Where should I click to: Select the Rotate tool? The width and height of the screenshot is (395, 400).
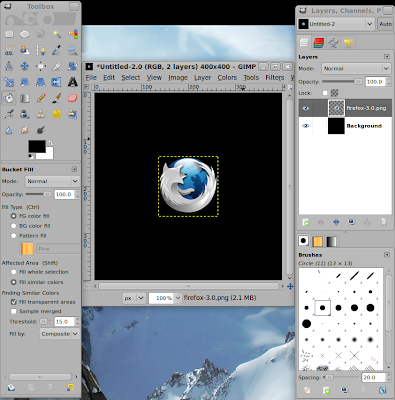73,66
